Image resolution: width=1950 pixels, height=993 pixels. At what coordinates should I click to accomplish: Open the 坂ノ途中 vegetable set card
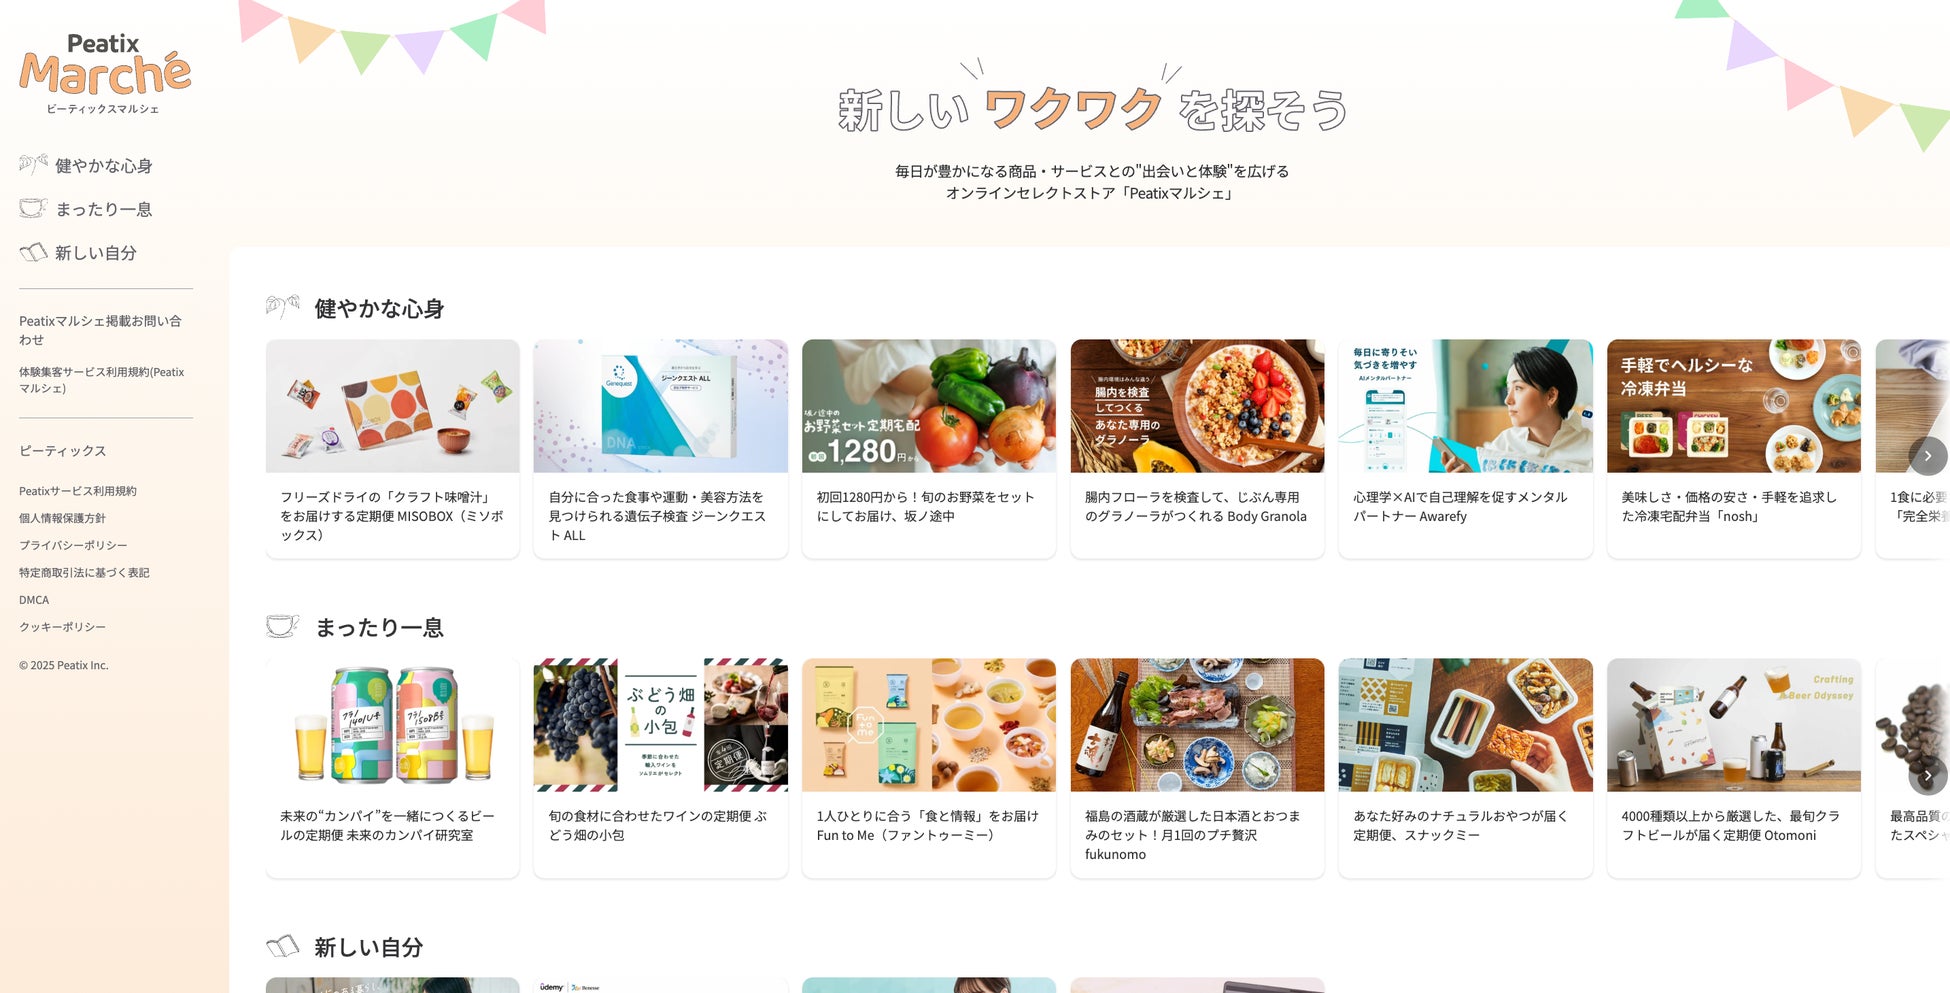tap(929, 448)
